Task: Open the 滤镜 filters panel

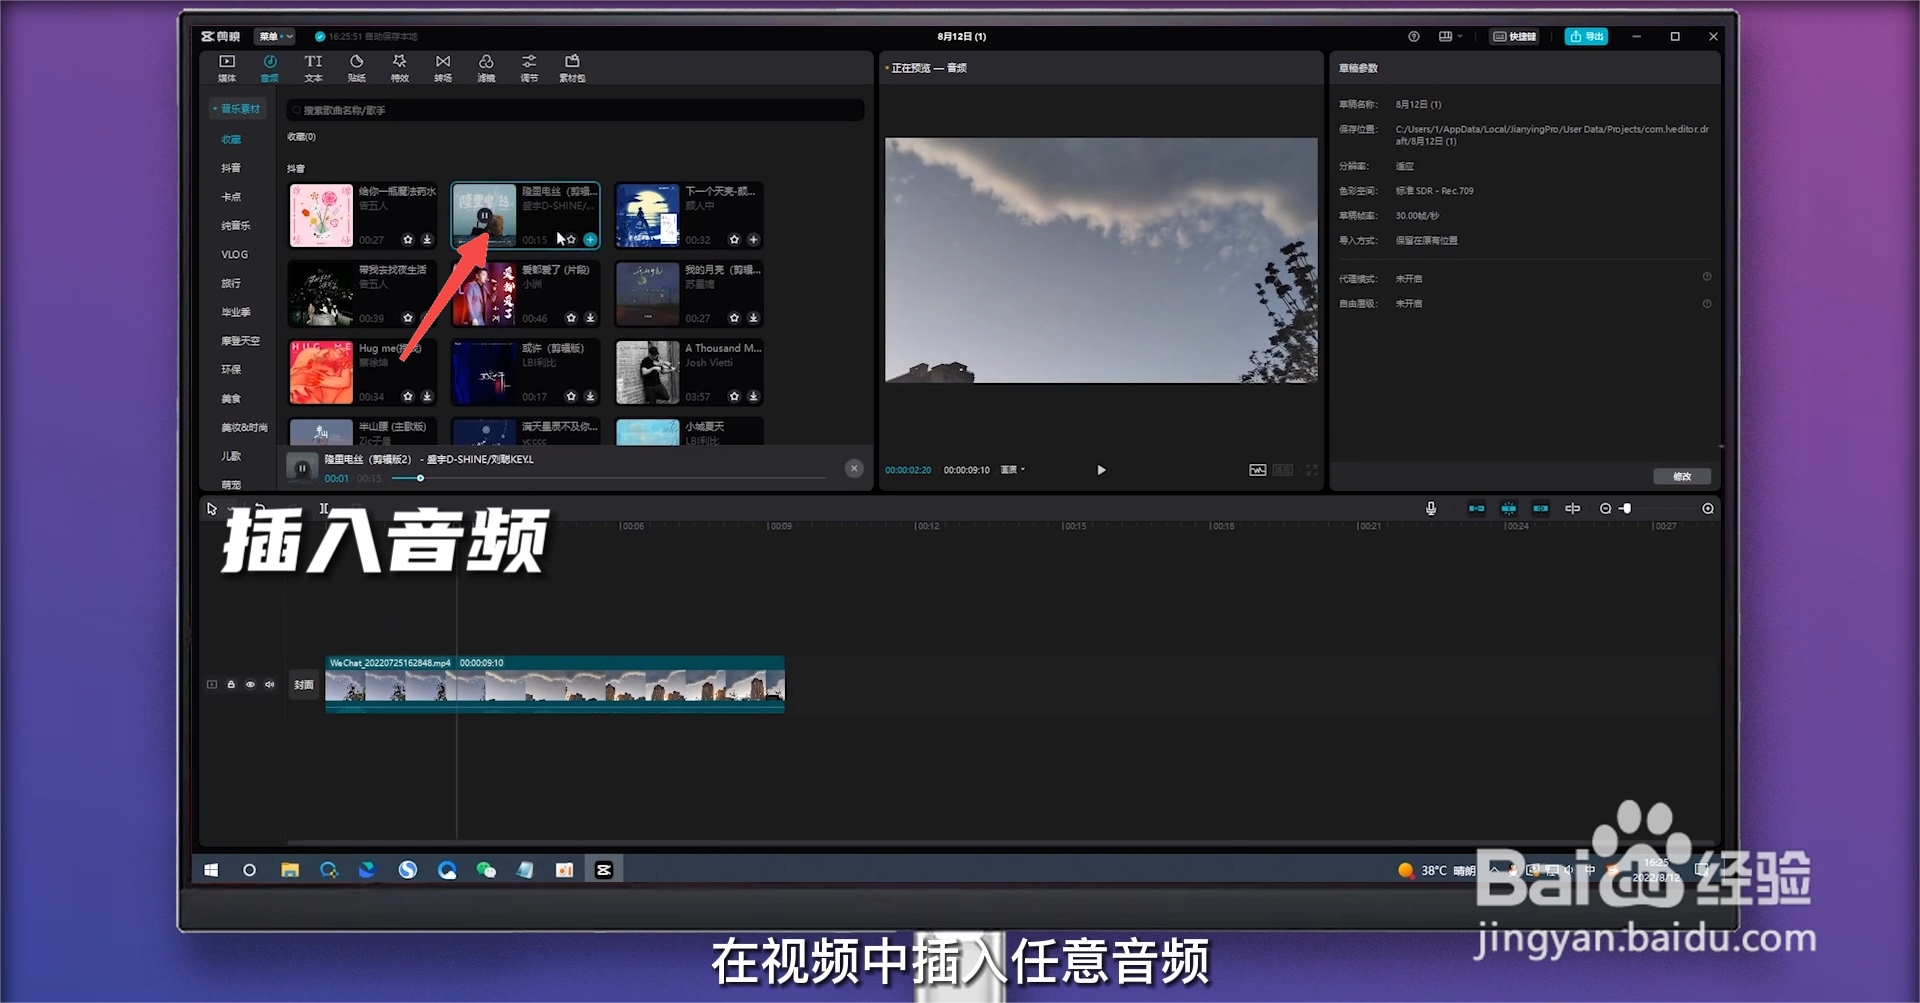Action: click(486, 68)
